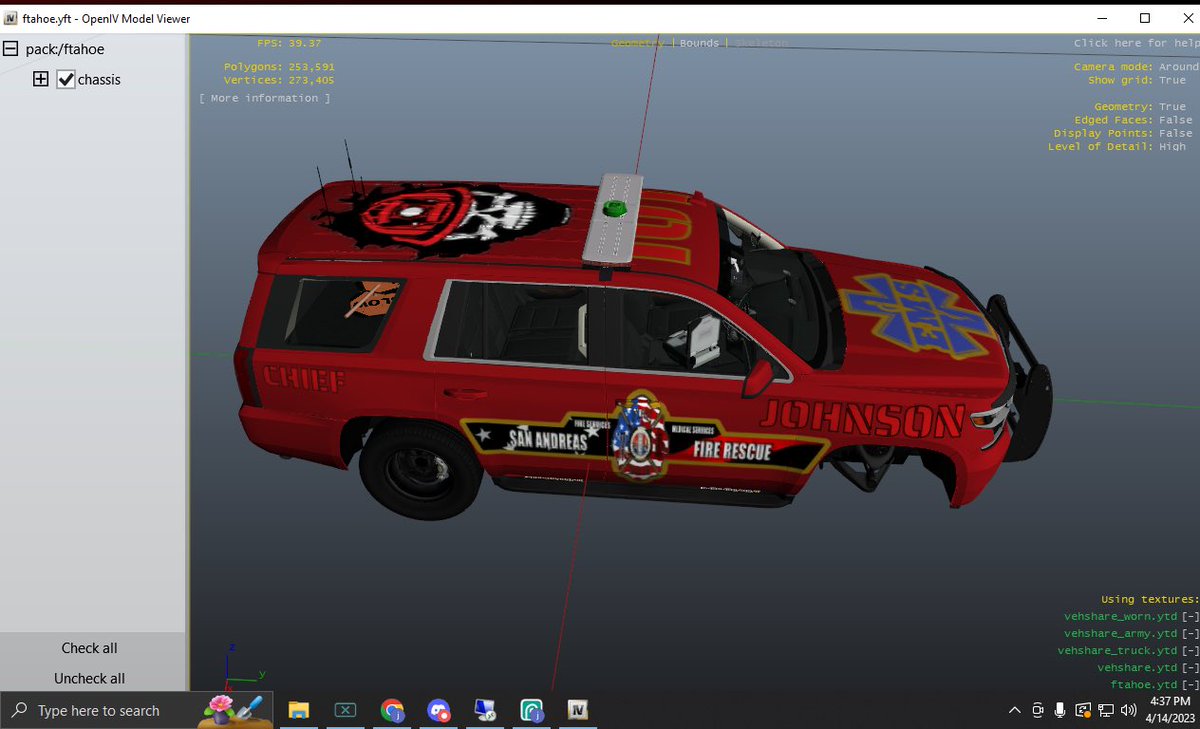Maximize the OpenIV Model Viewer window

tap(1145, 18)
